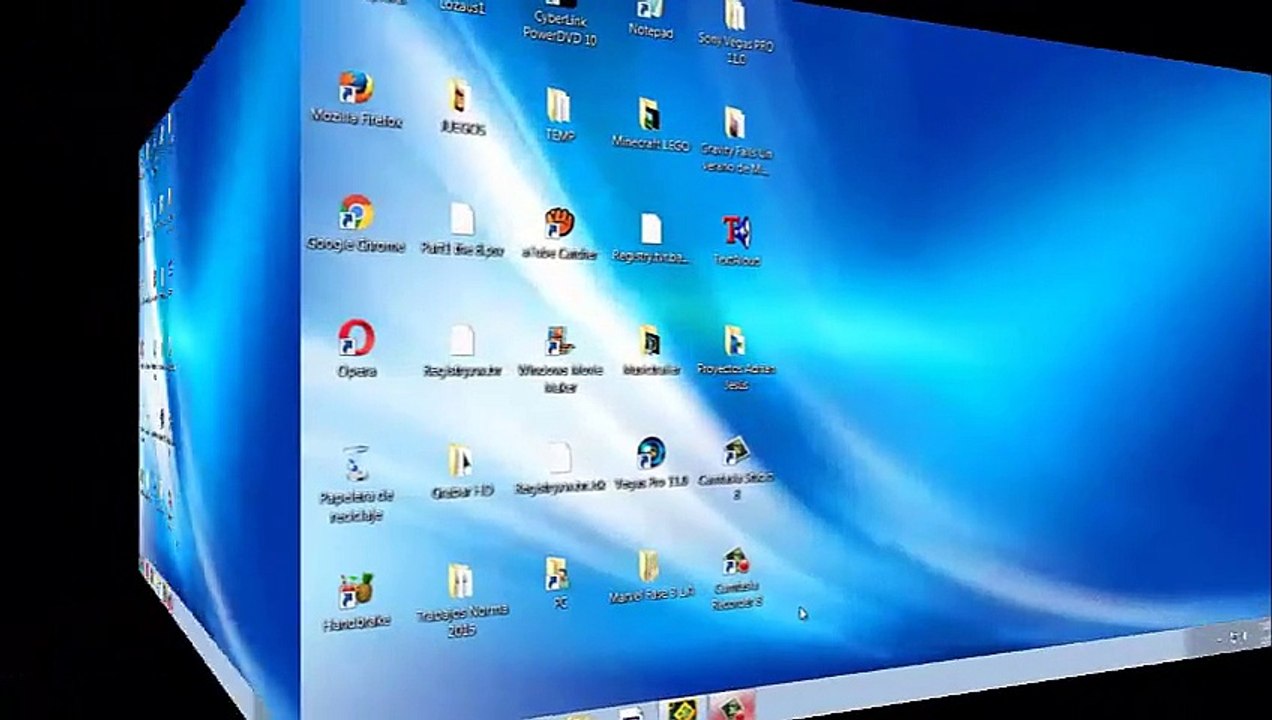Image resolution: width=1272 pixels, height=720 pixels.
Task: Open the Grabar HD folder
Action: point(460,462)
